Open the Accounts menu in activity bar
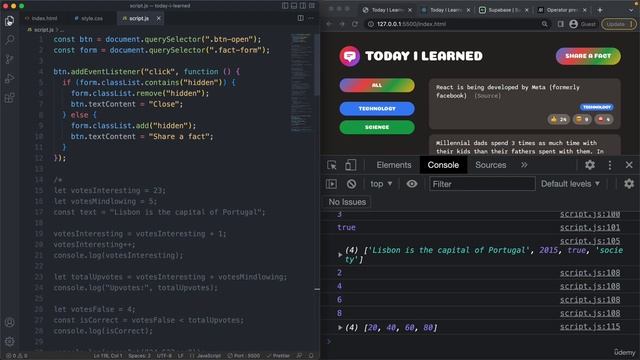Viewport: 640px width, 360px height. pyautogui.click(x=9, y=322)
